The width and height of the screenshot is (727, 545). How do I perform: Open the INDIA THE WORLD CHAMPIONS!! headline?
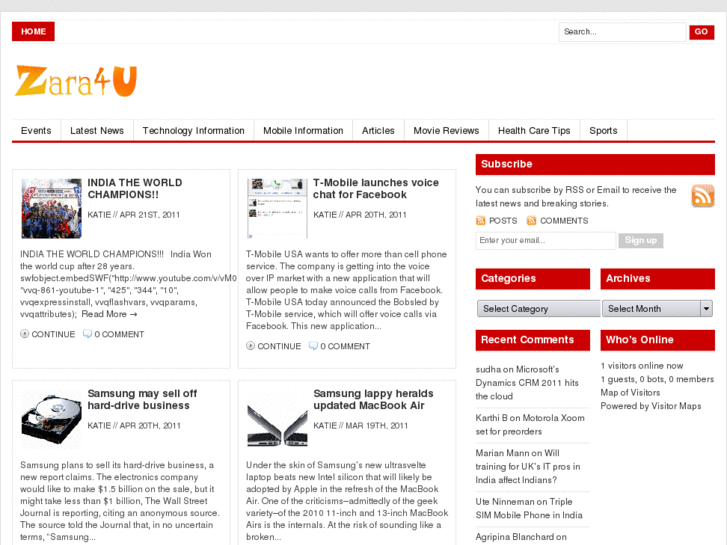[x=135, y=188]
